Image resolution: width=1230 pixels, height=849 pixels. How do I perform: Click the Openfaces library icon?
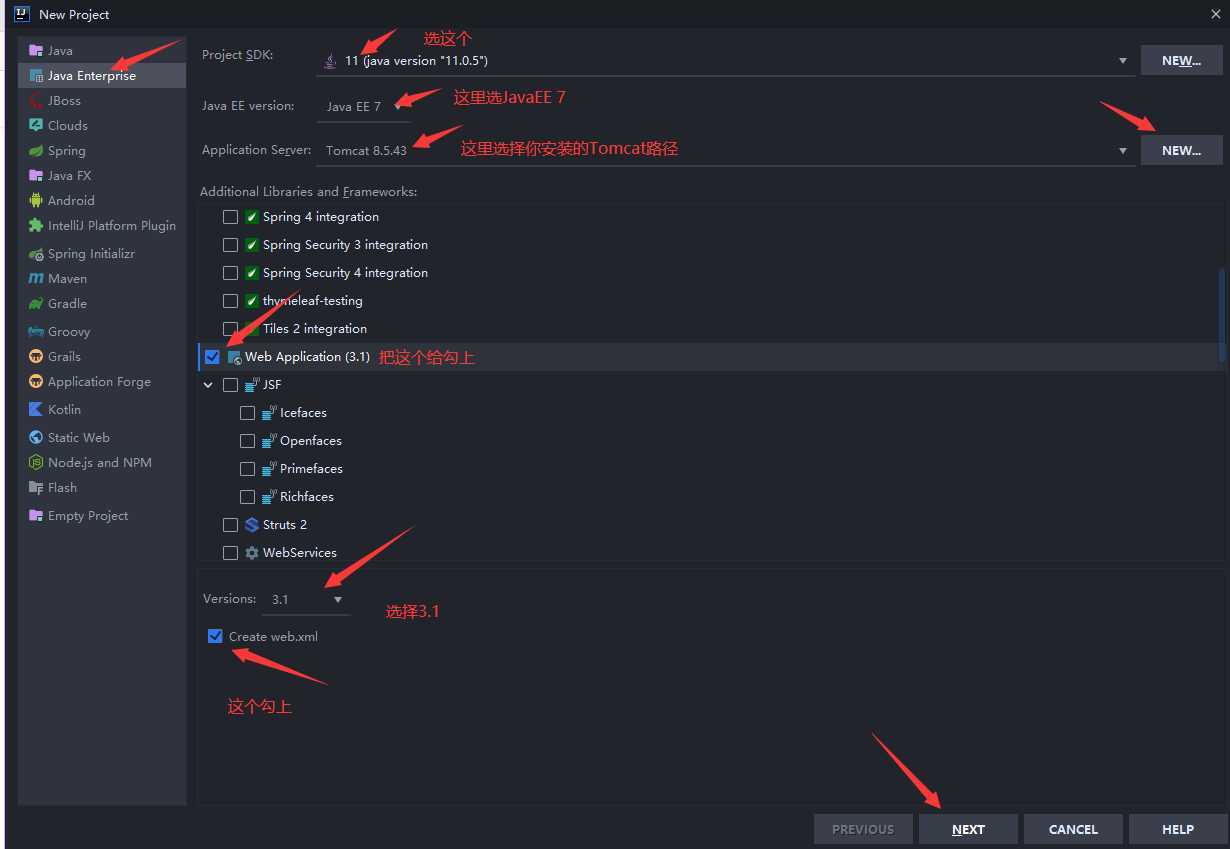(269, 441)
